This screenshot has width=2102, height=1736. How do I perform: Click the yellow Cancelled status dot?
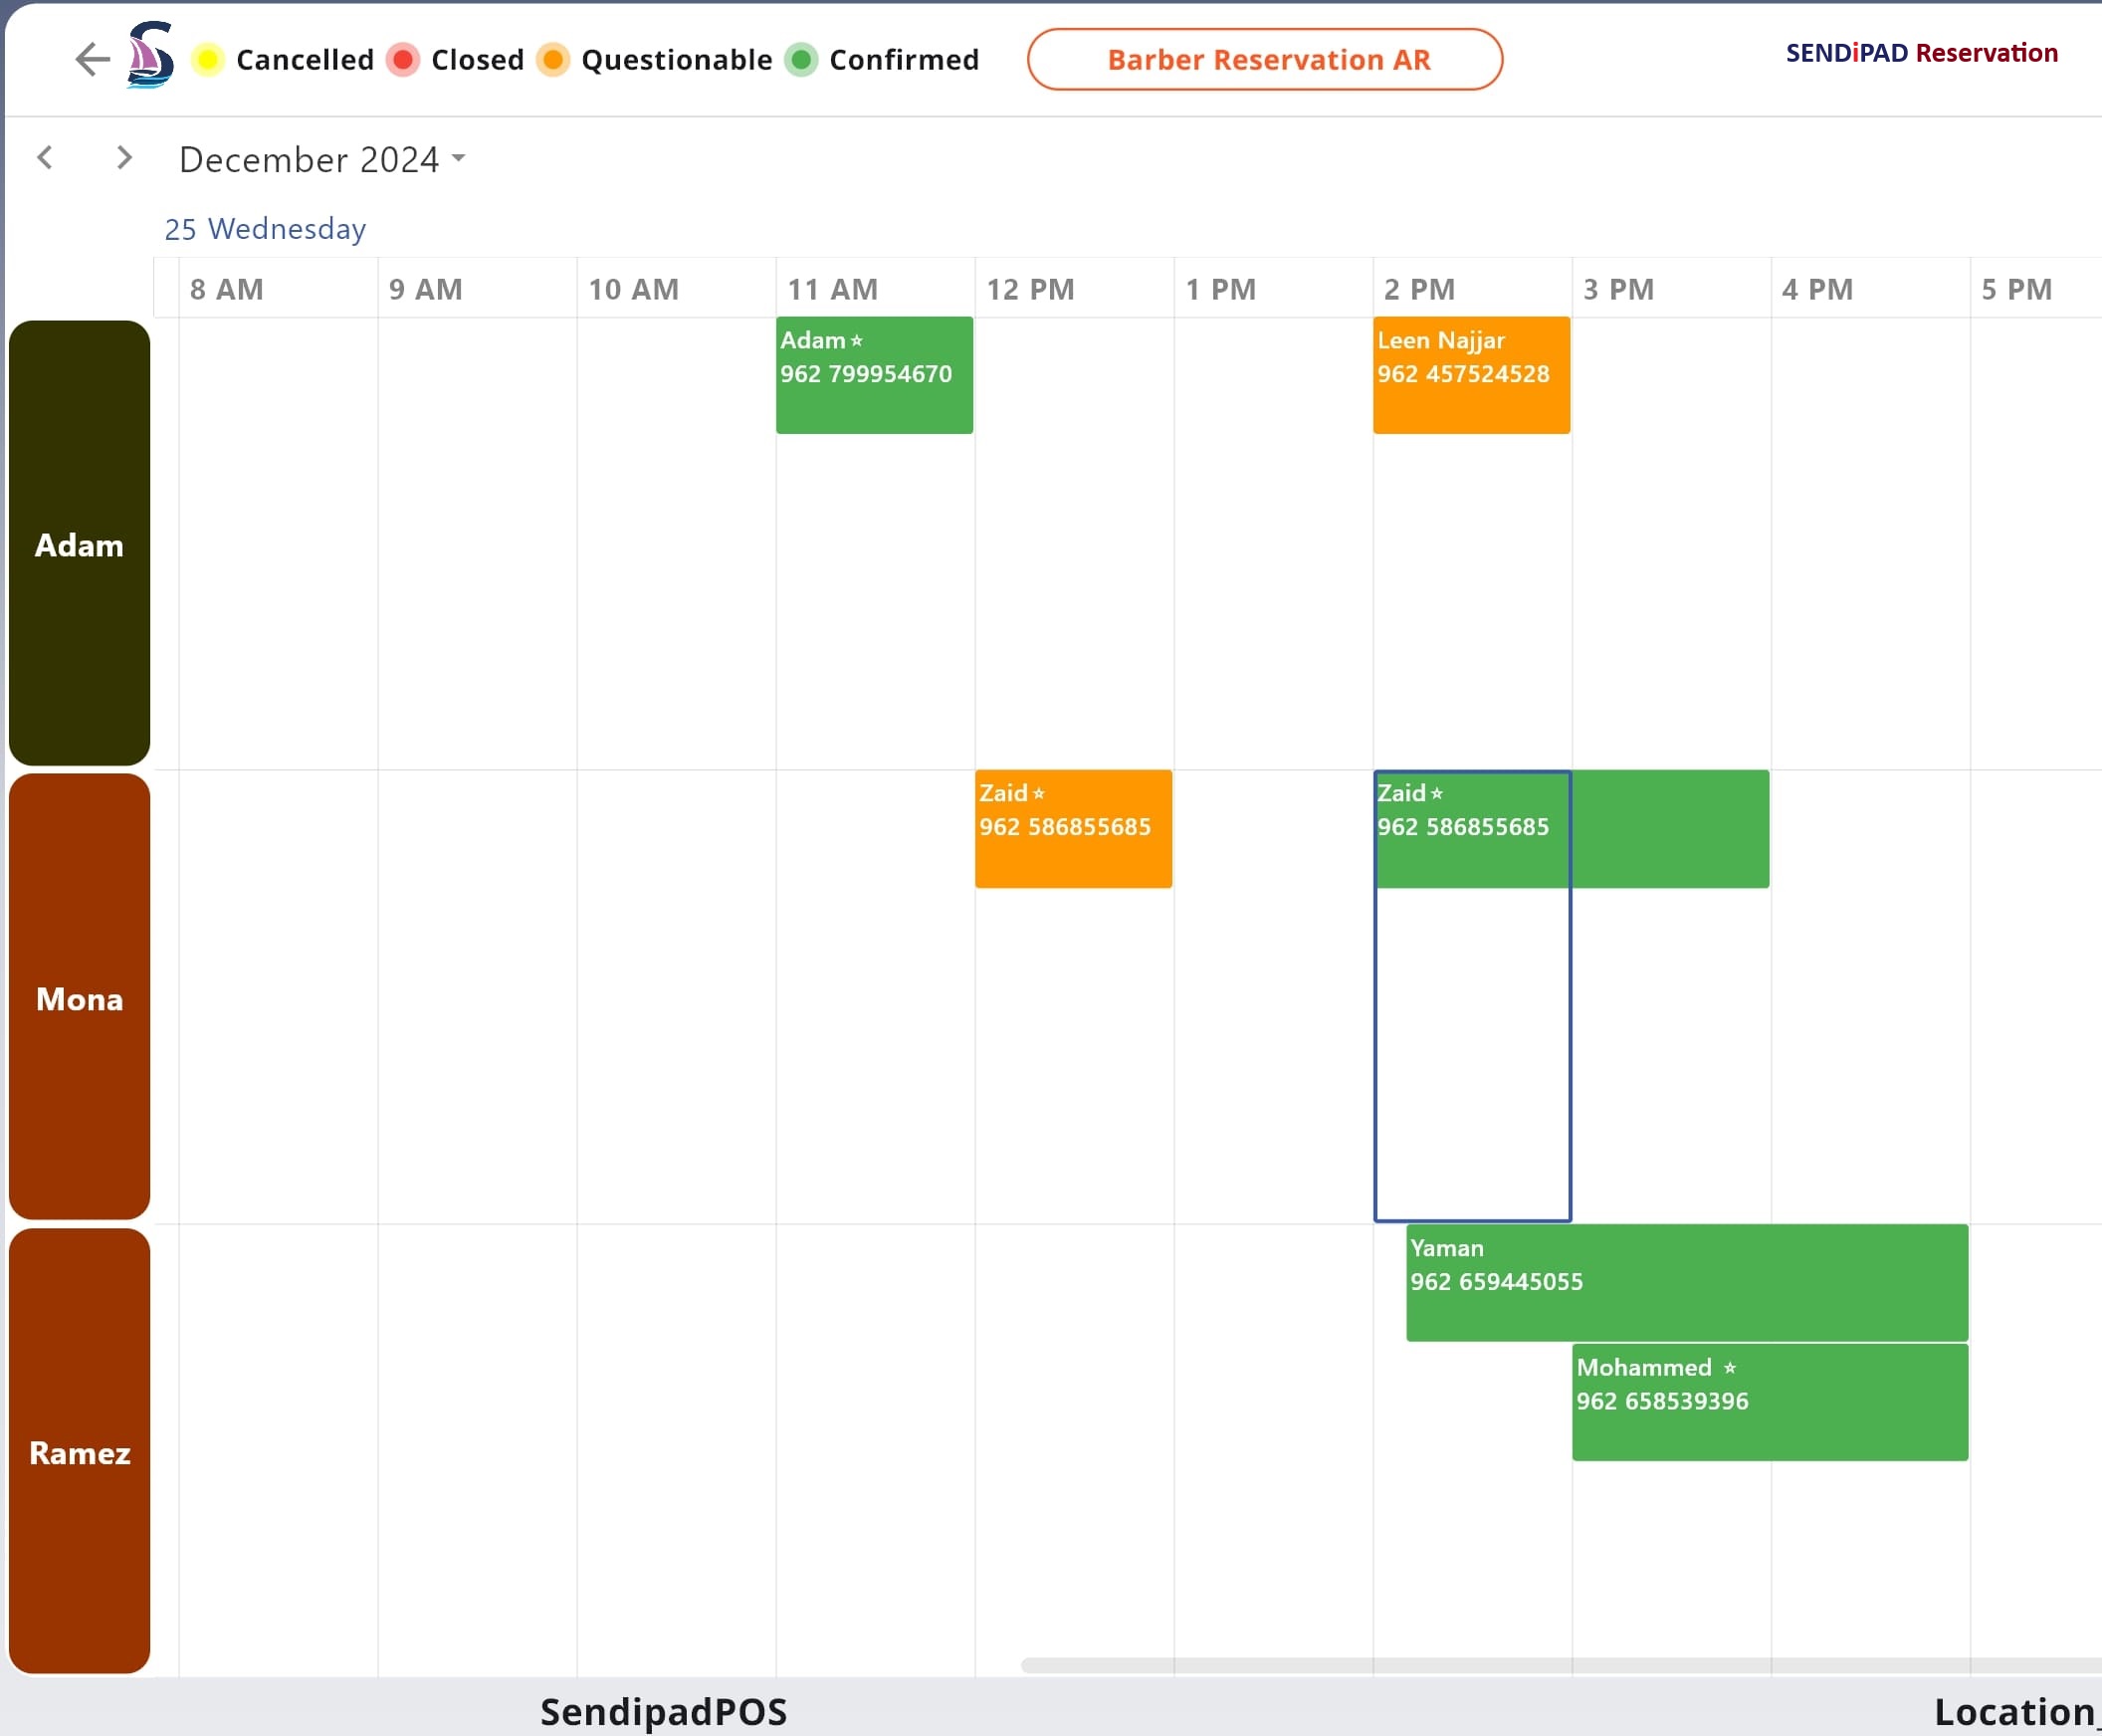pos(207,60)
